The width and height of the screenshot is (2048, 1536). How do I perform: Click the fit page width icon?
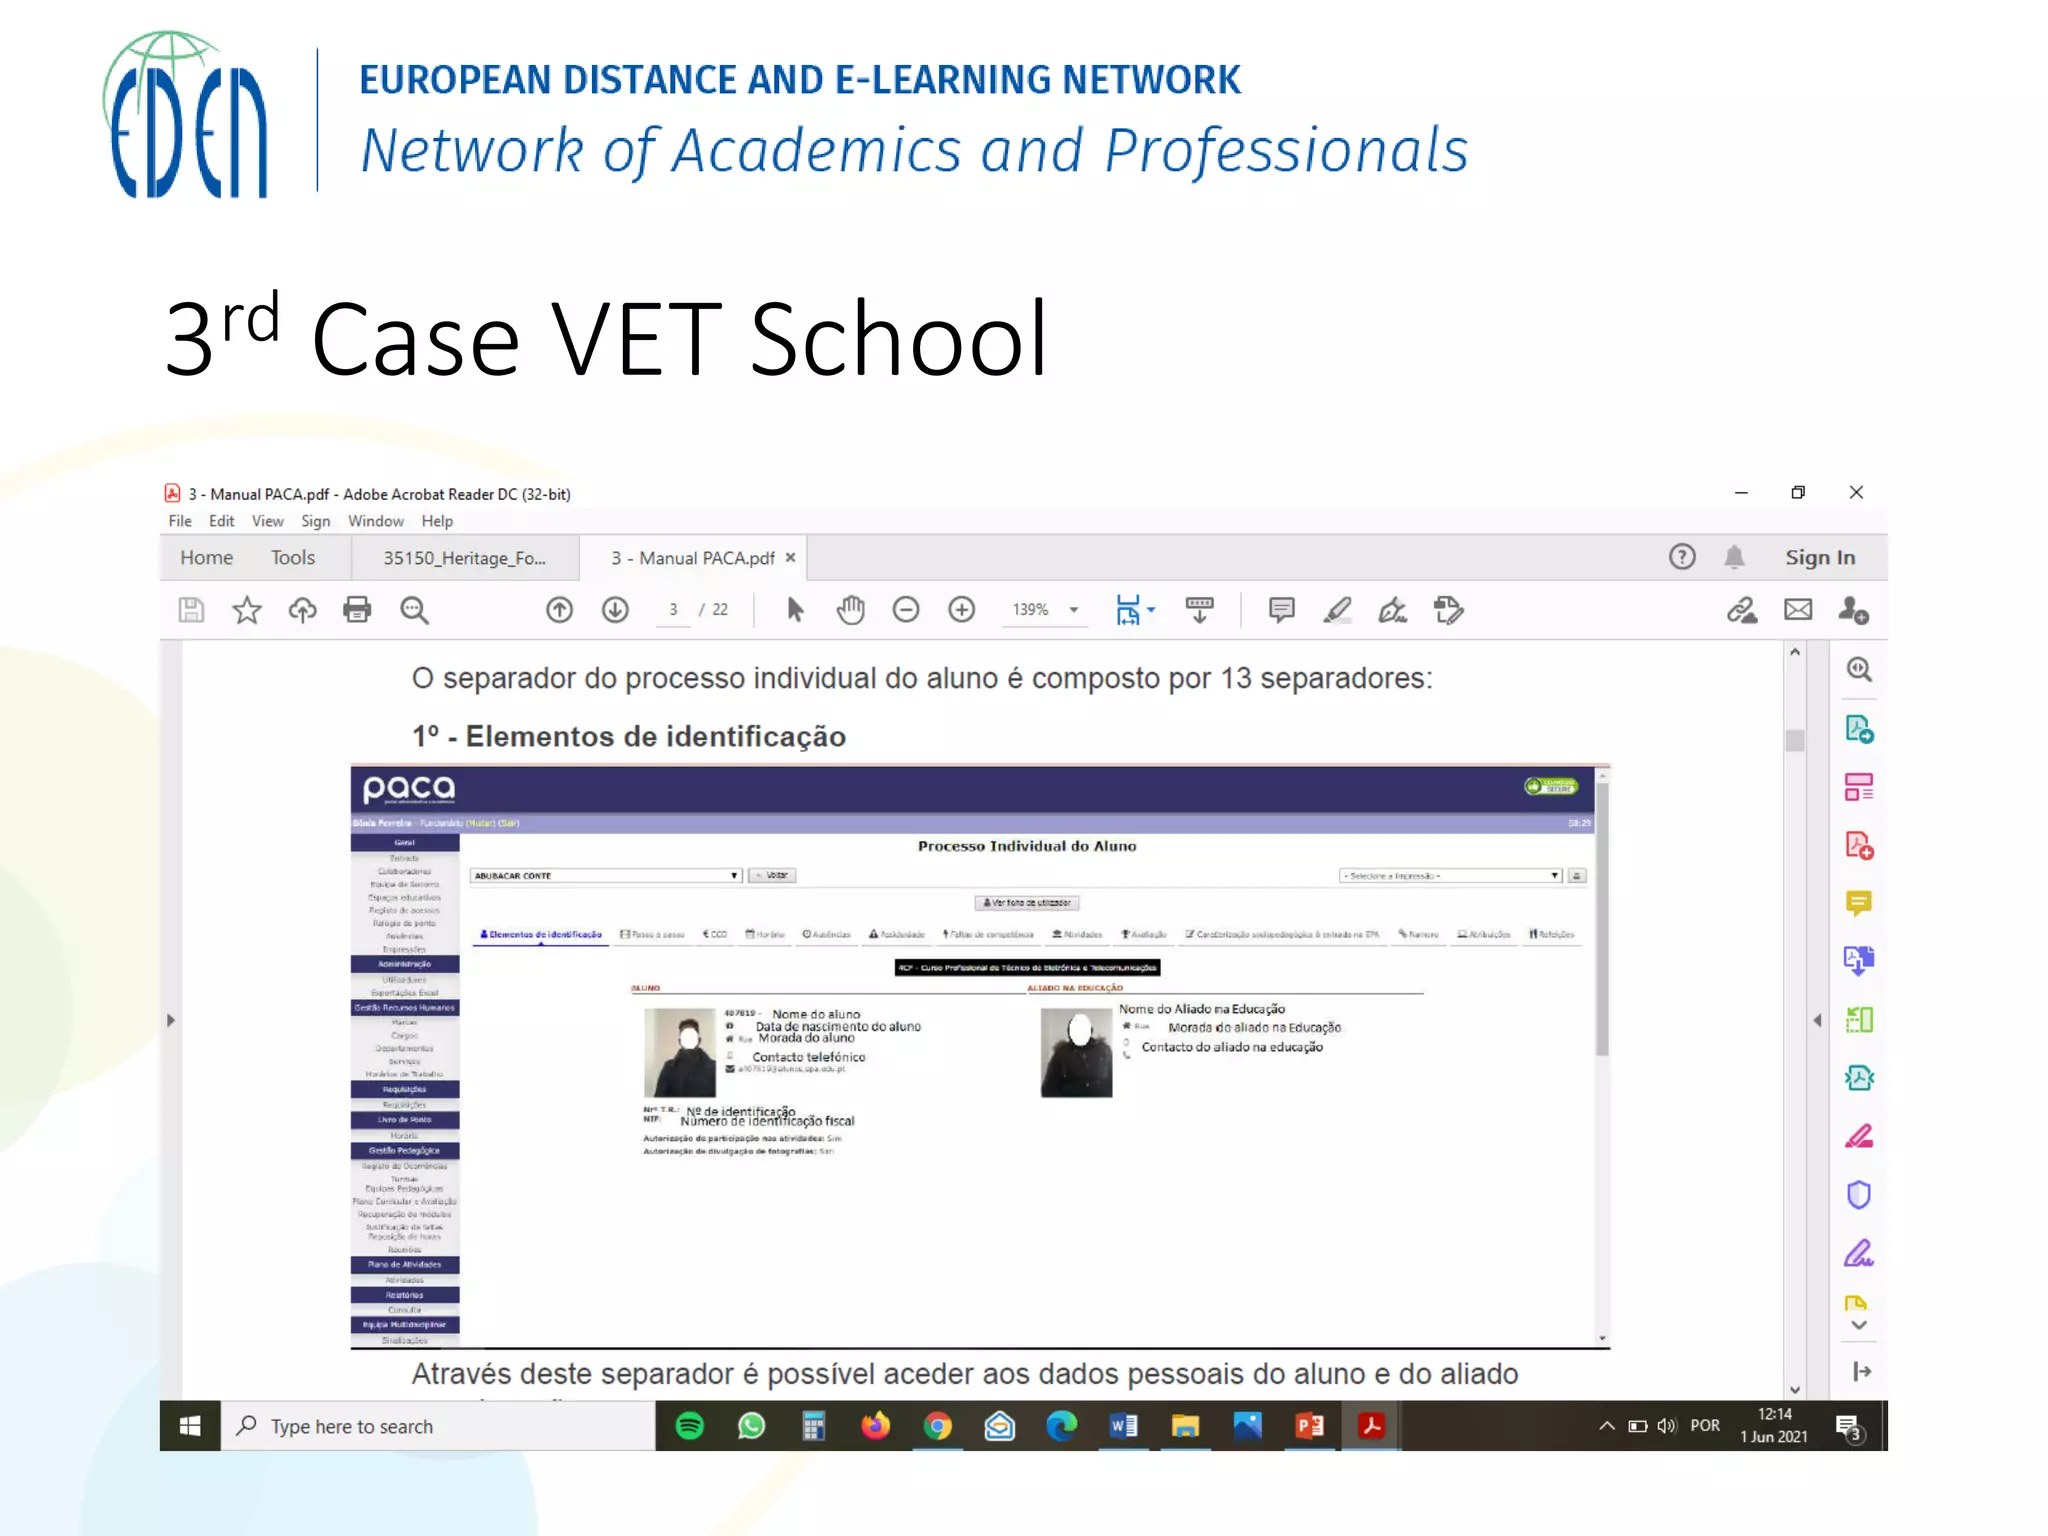(1128, 610)
